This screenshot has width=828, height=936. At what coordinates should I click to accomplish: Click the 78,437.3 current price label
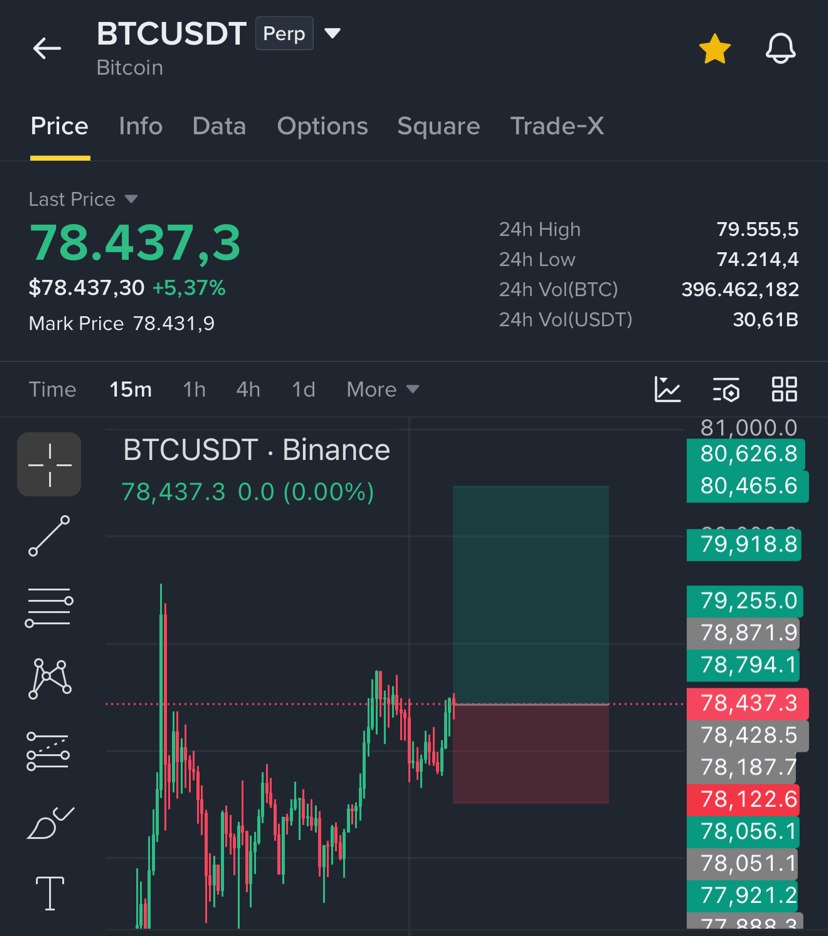point(747,703)
